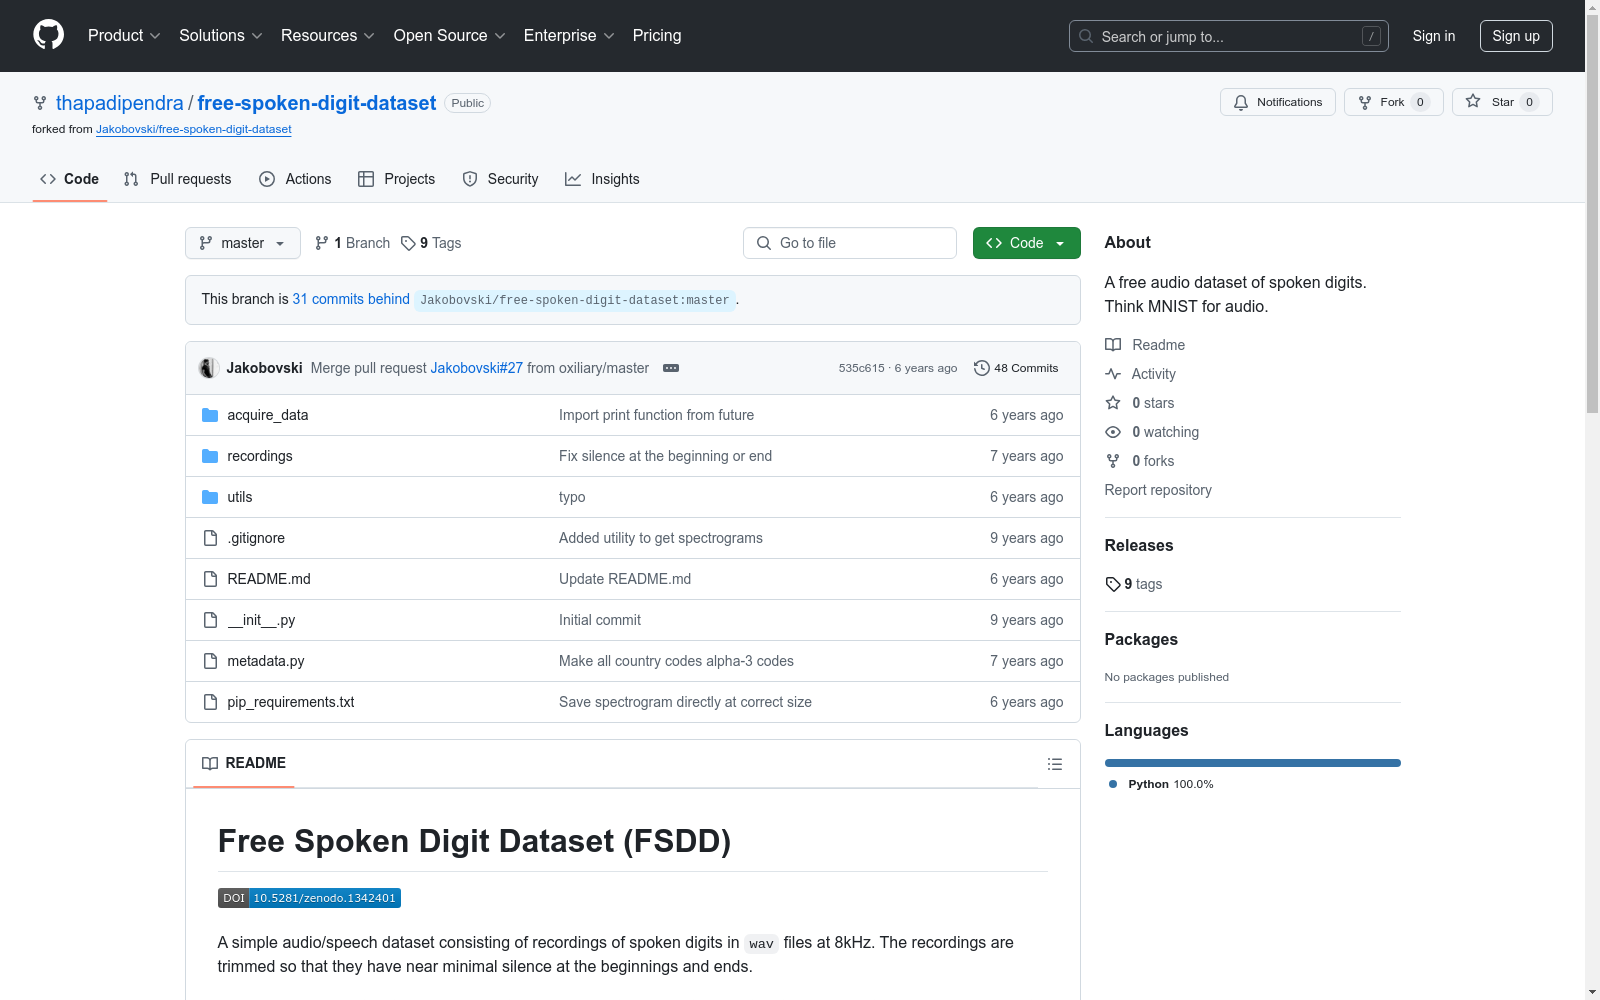Image resolution: width=1600 pixels, height=1000 pixels.
Task: Open the Report repository link
Action: (x=1158, y=490)
